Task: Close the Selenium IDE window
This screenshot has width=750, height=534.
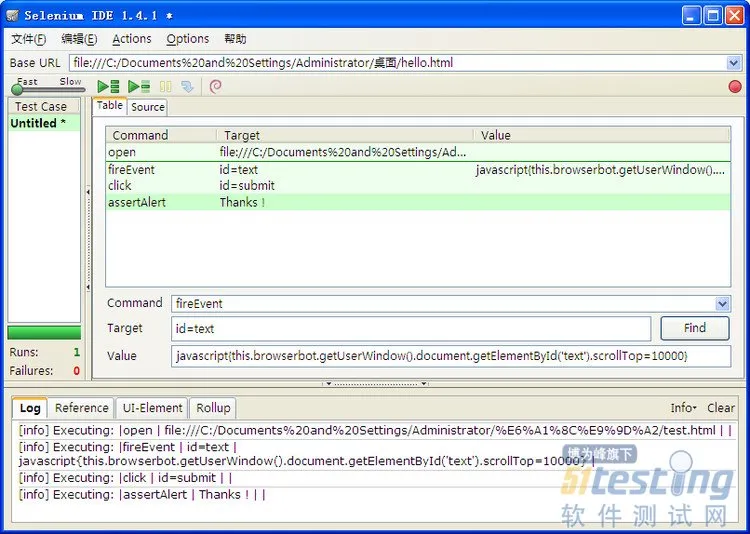Action: (x=734, y=15)
